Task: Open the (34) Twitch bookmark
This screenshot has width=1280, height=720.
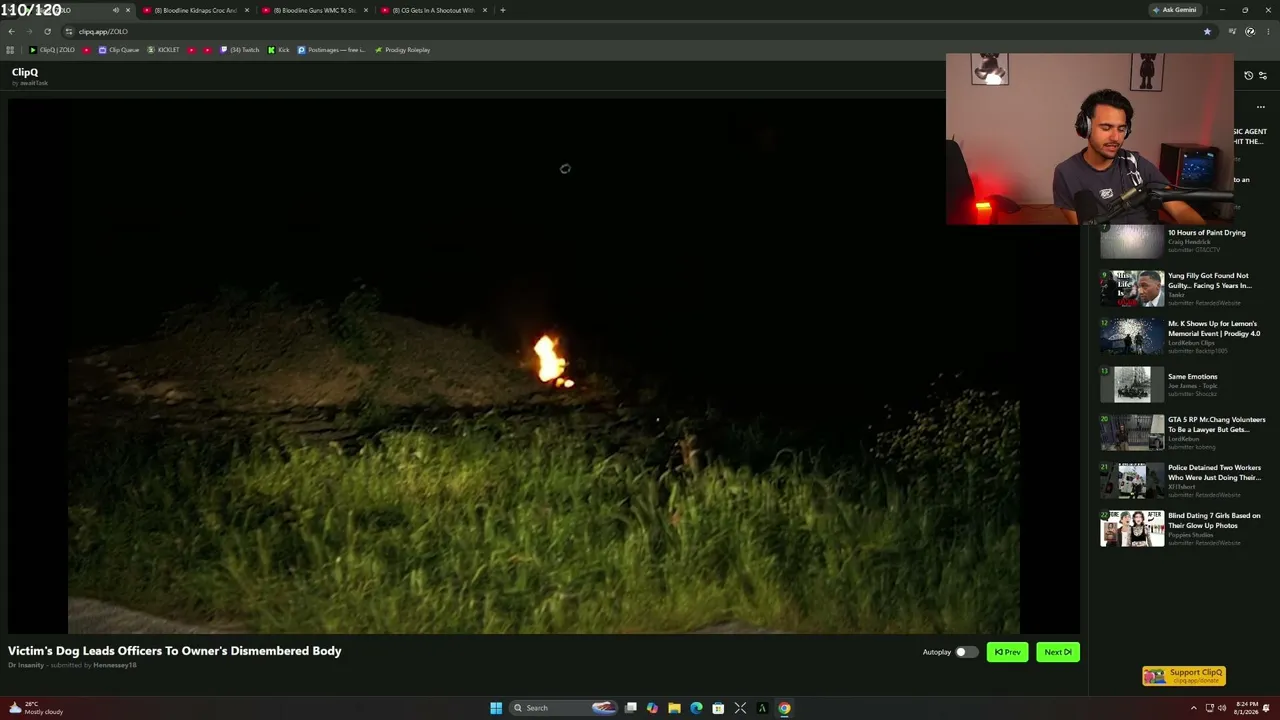Action: coord(240,50)
